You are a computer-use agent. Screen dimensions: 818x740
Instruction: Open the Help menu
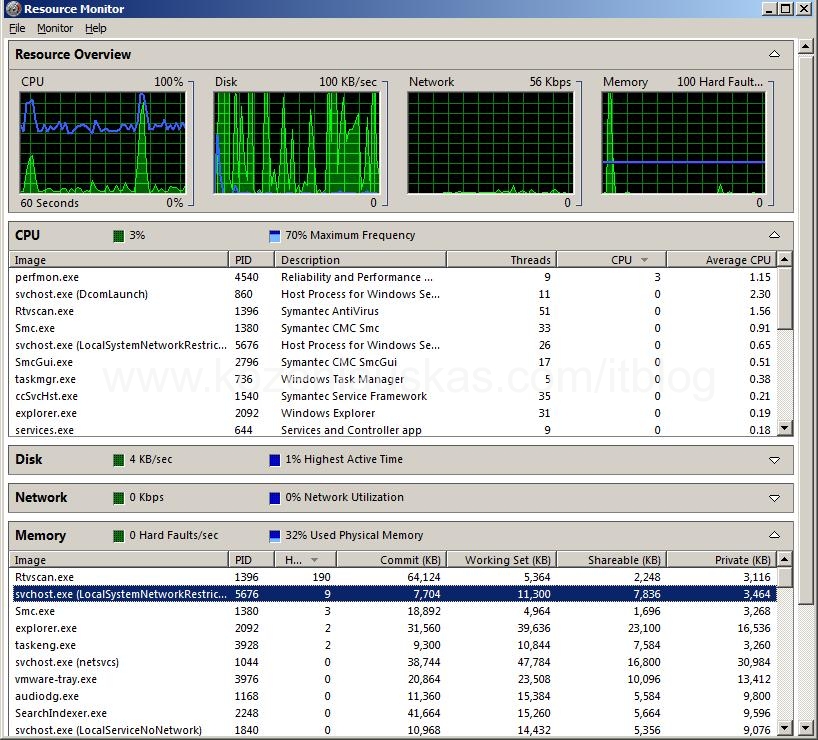95,28
